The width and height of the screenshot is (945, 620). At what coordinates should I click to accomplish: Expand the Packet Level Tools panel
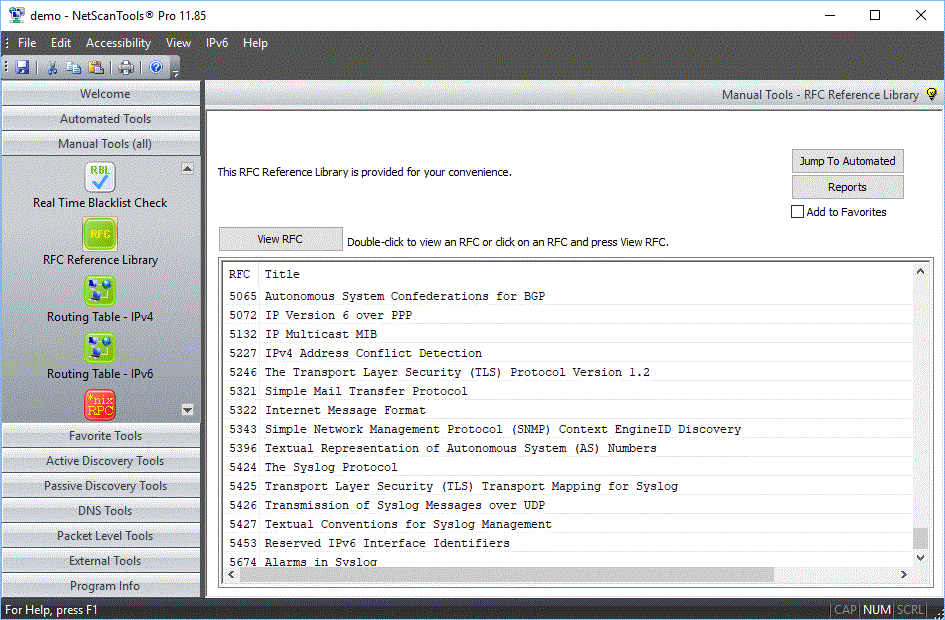101,536
